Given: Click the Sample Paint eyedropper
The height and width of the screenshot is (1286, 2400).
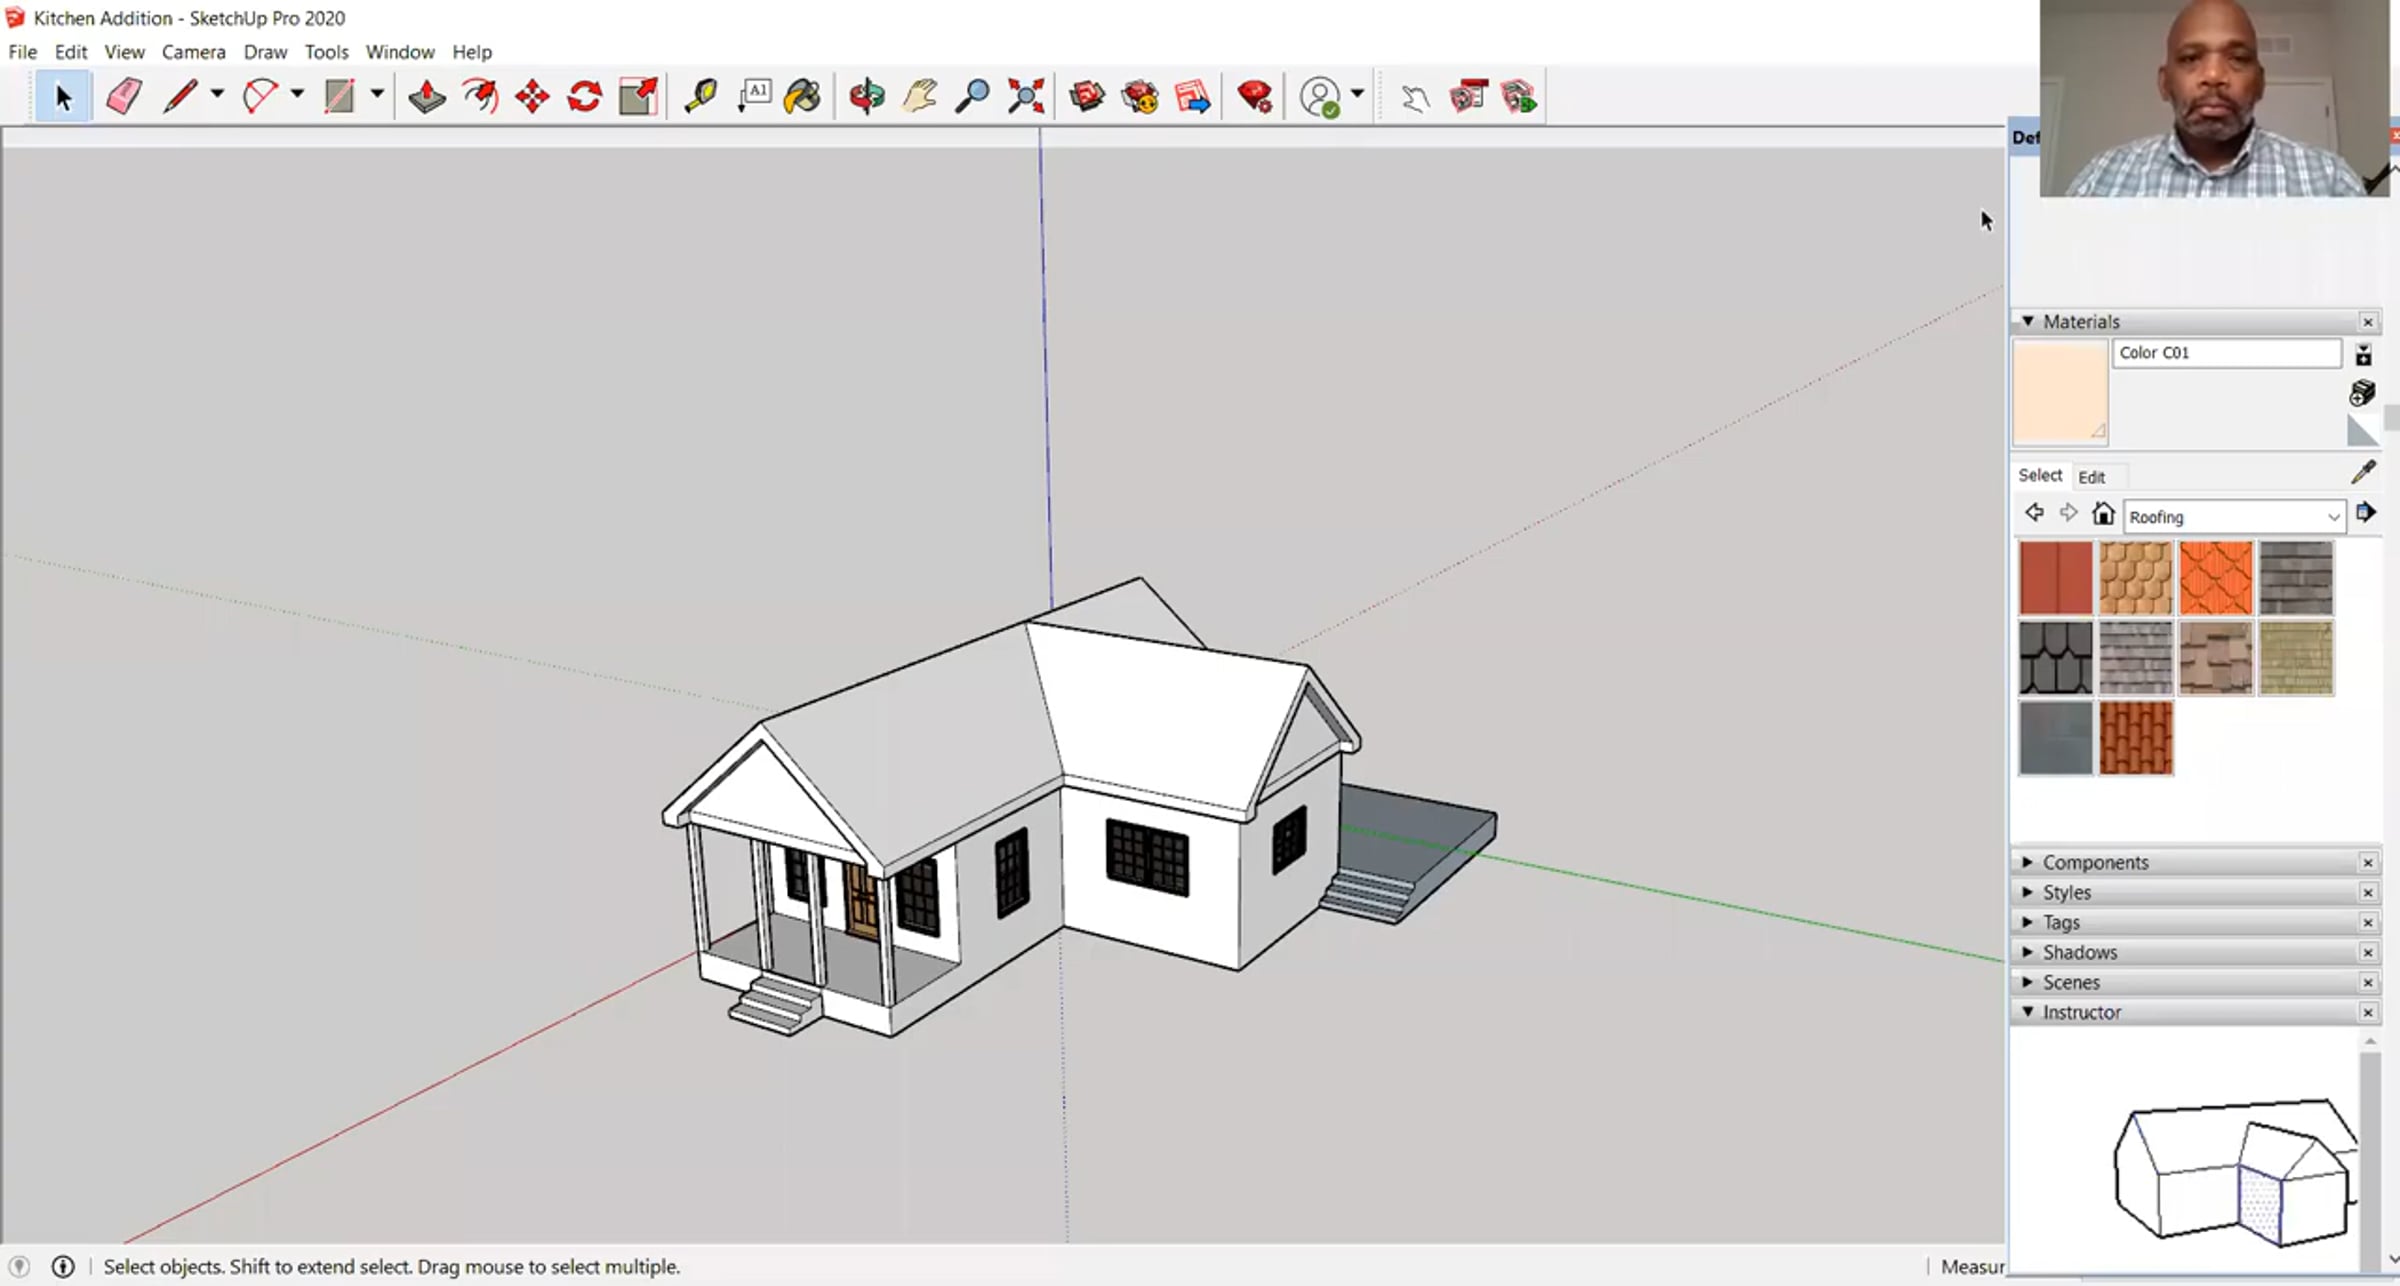Looking at the screenshot, I should (x=2363, y=472).
